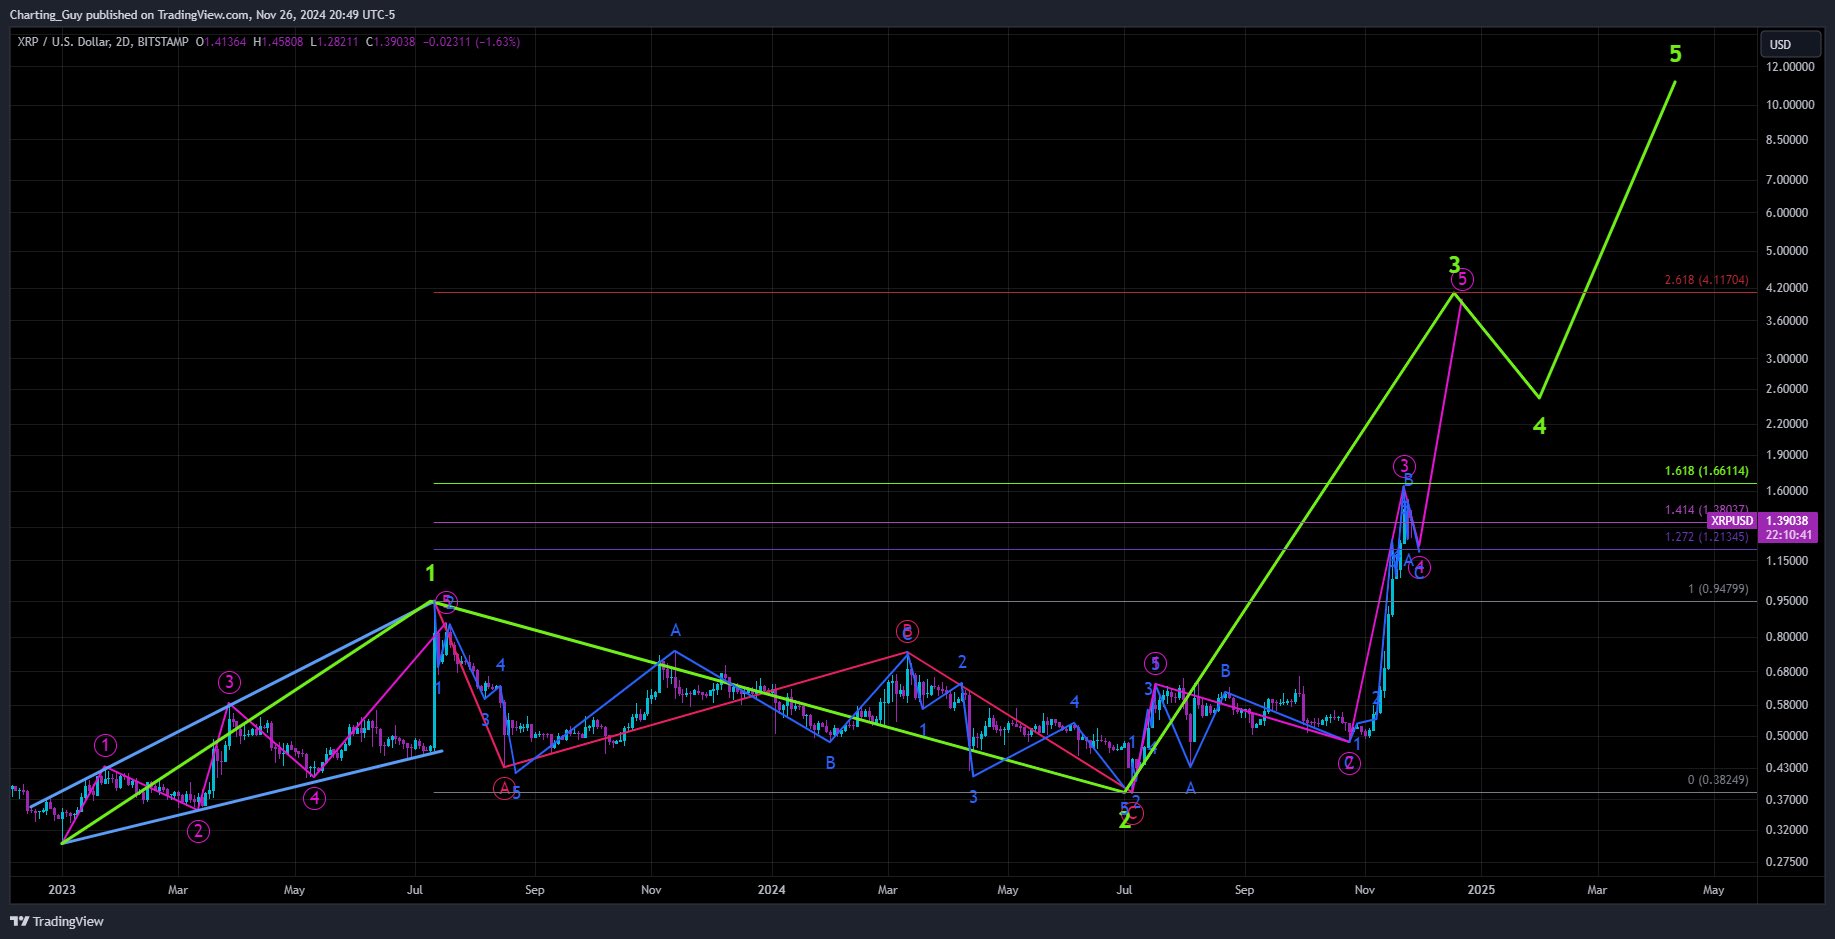Open the BITSTAMP exchange selector
This screenshot has height=939, width=1835.
point(163,42)
